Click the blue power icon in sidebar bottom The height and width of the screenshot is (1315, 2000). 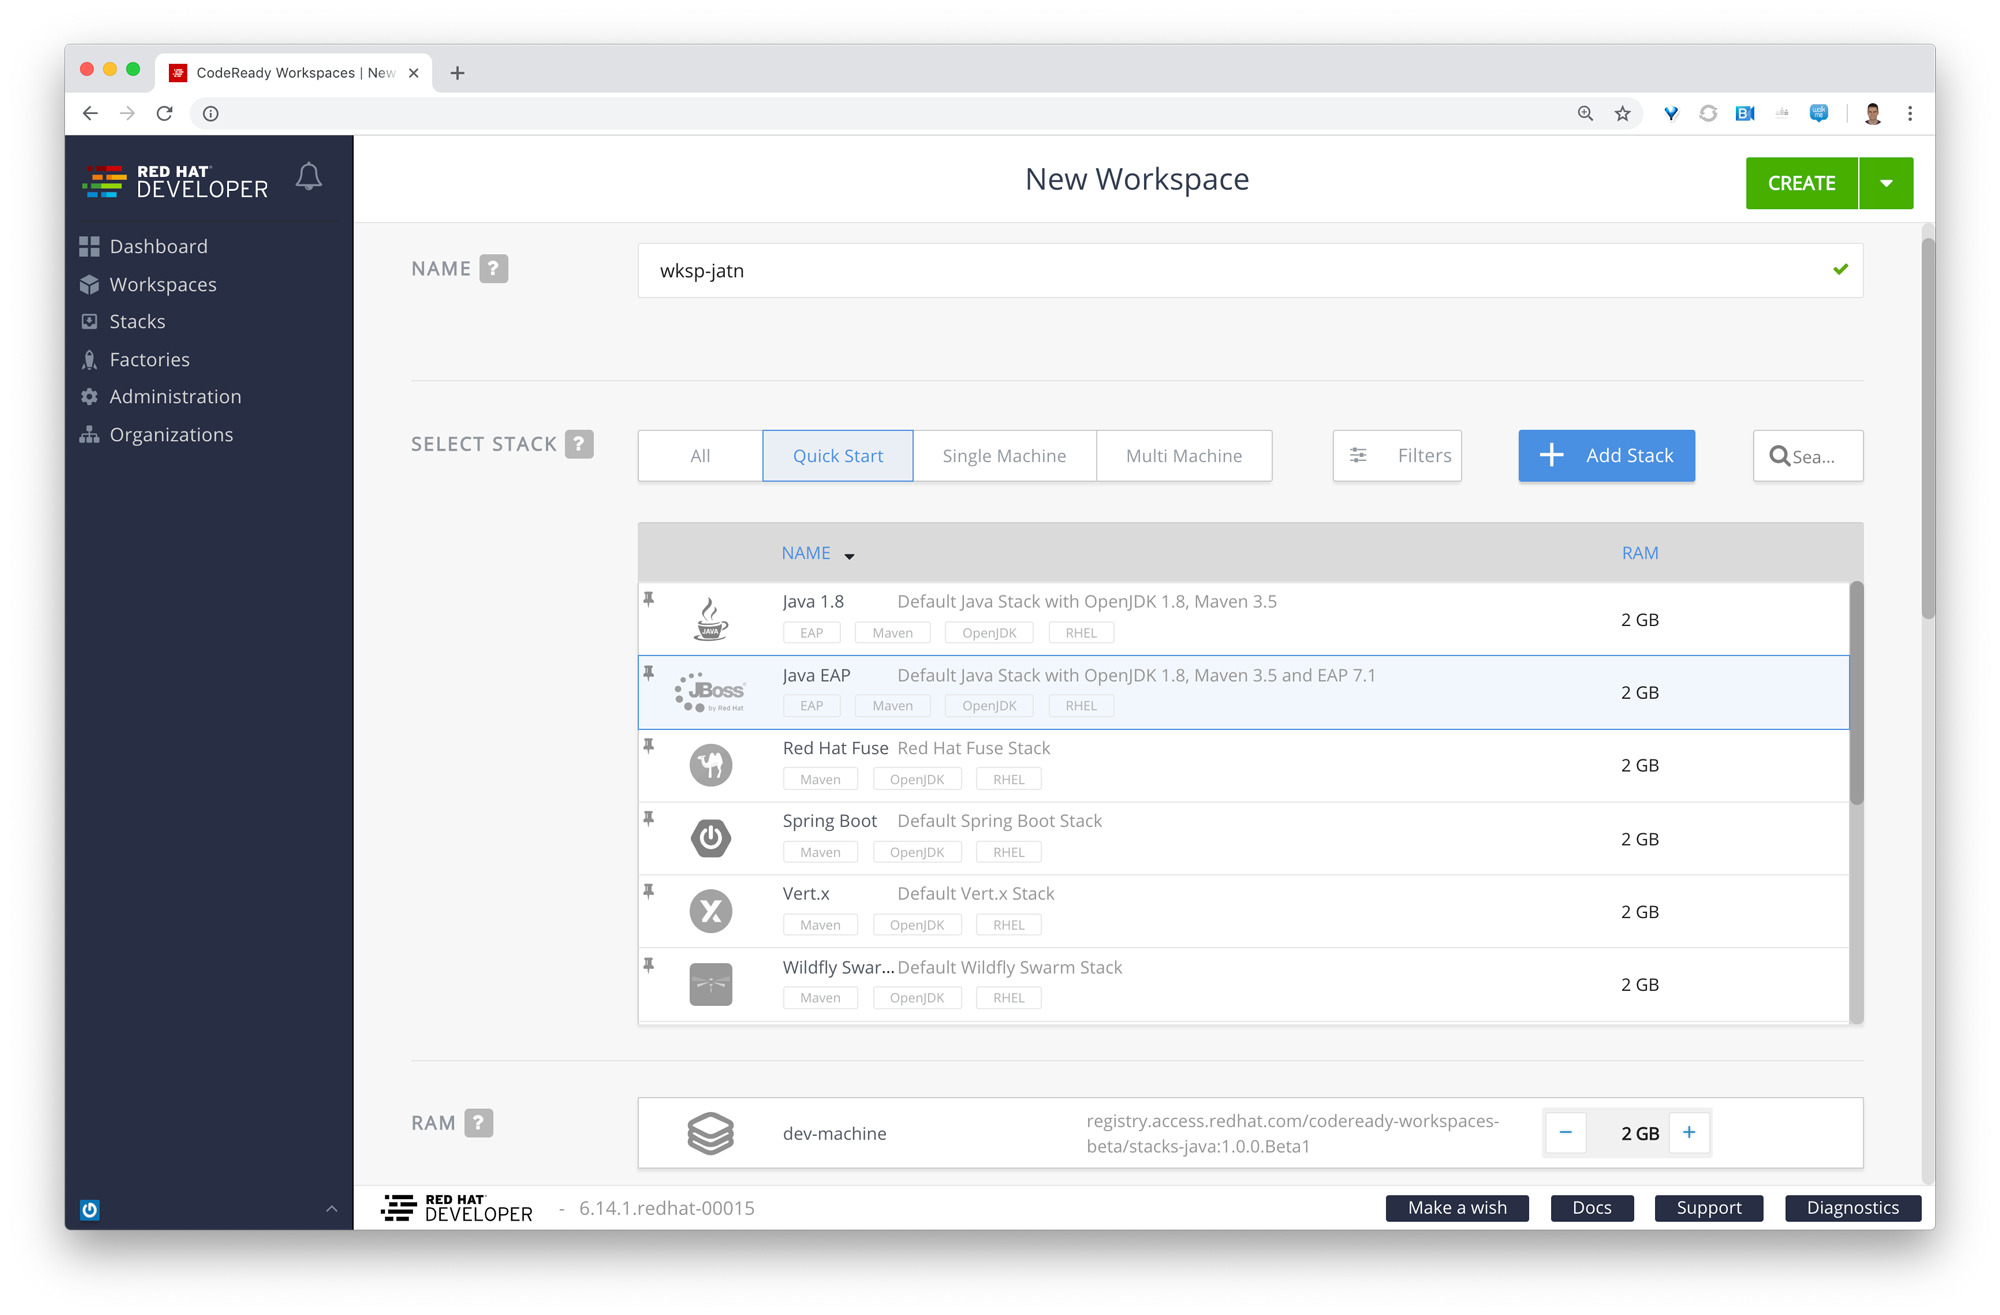point(90,1209)
